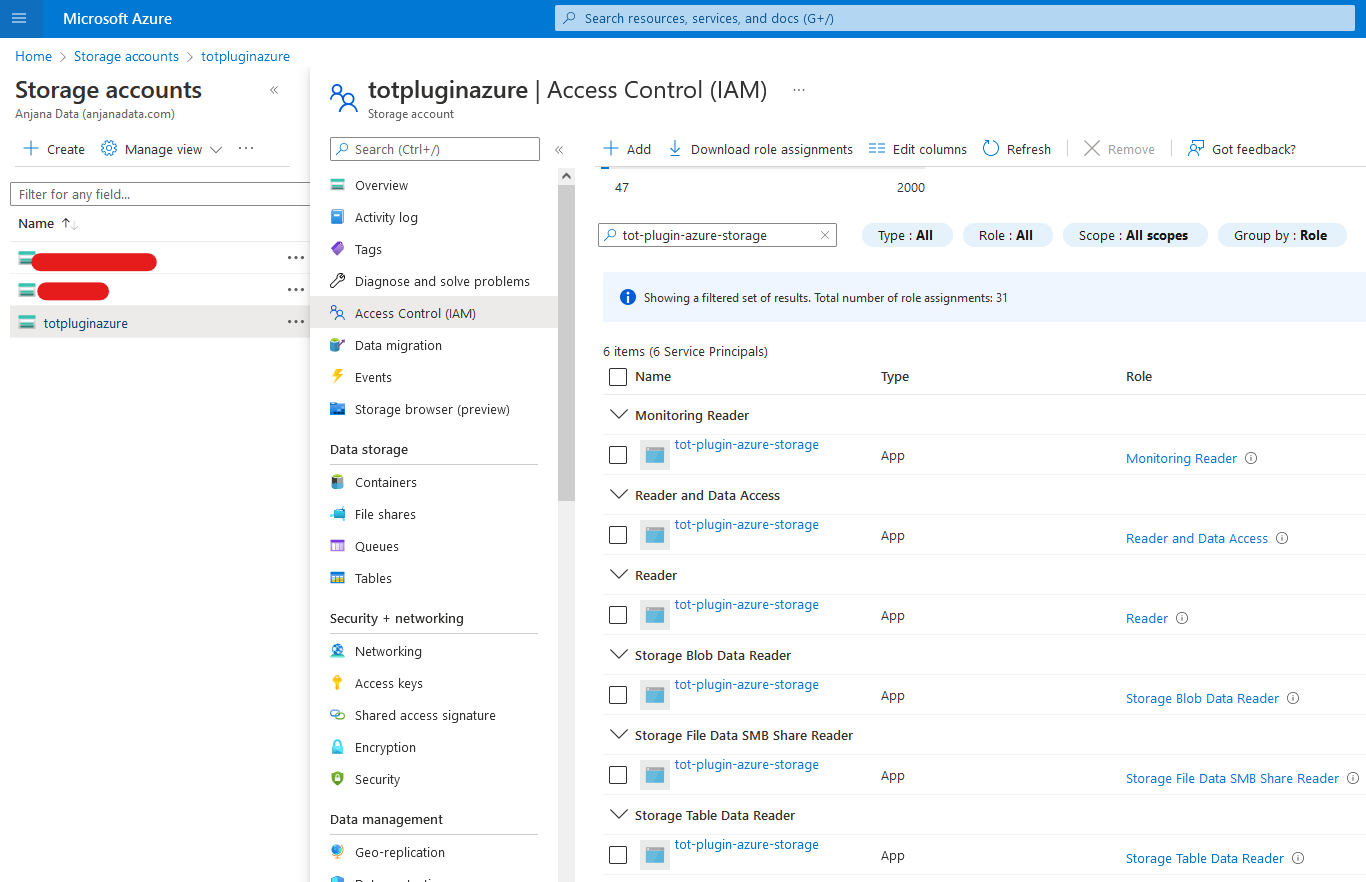The image size is (1366, 882).
Task: Click info icon next to Monitoring Reader role
Action: (x=1251, y=458)
